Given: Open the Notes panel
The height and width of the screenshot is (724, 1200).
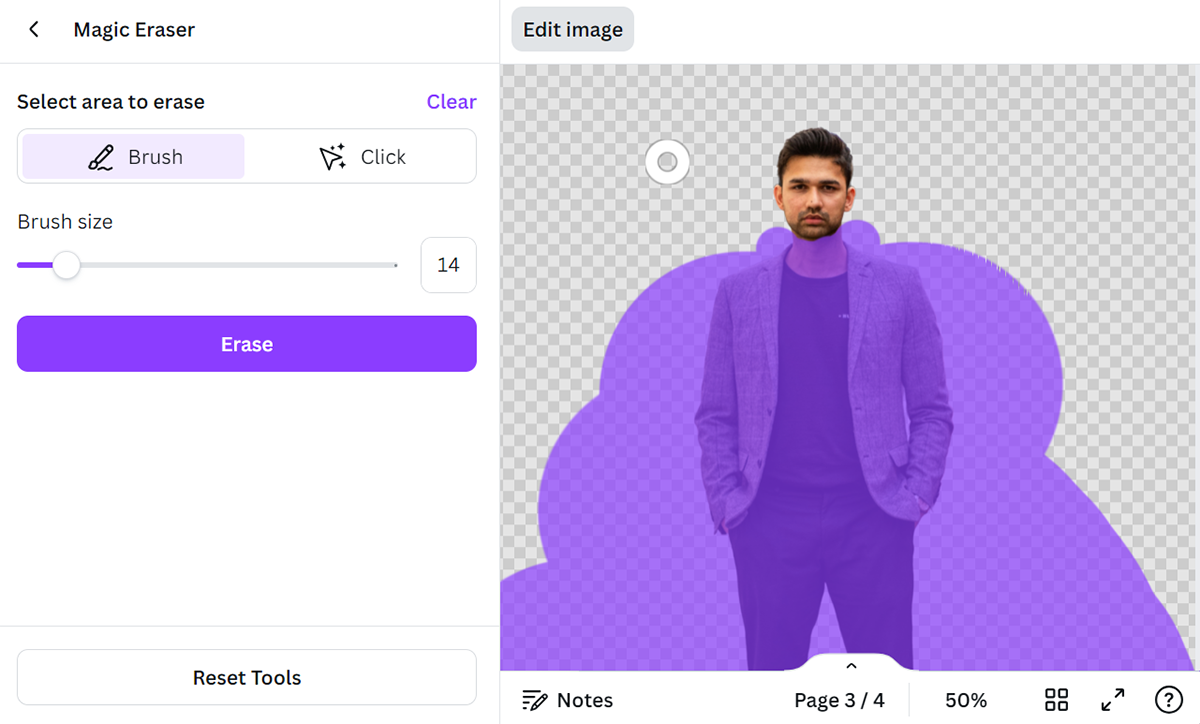Looking at the screenshot, I should coord(568,700).
